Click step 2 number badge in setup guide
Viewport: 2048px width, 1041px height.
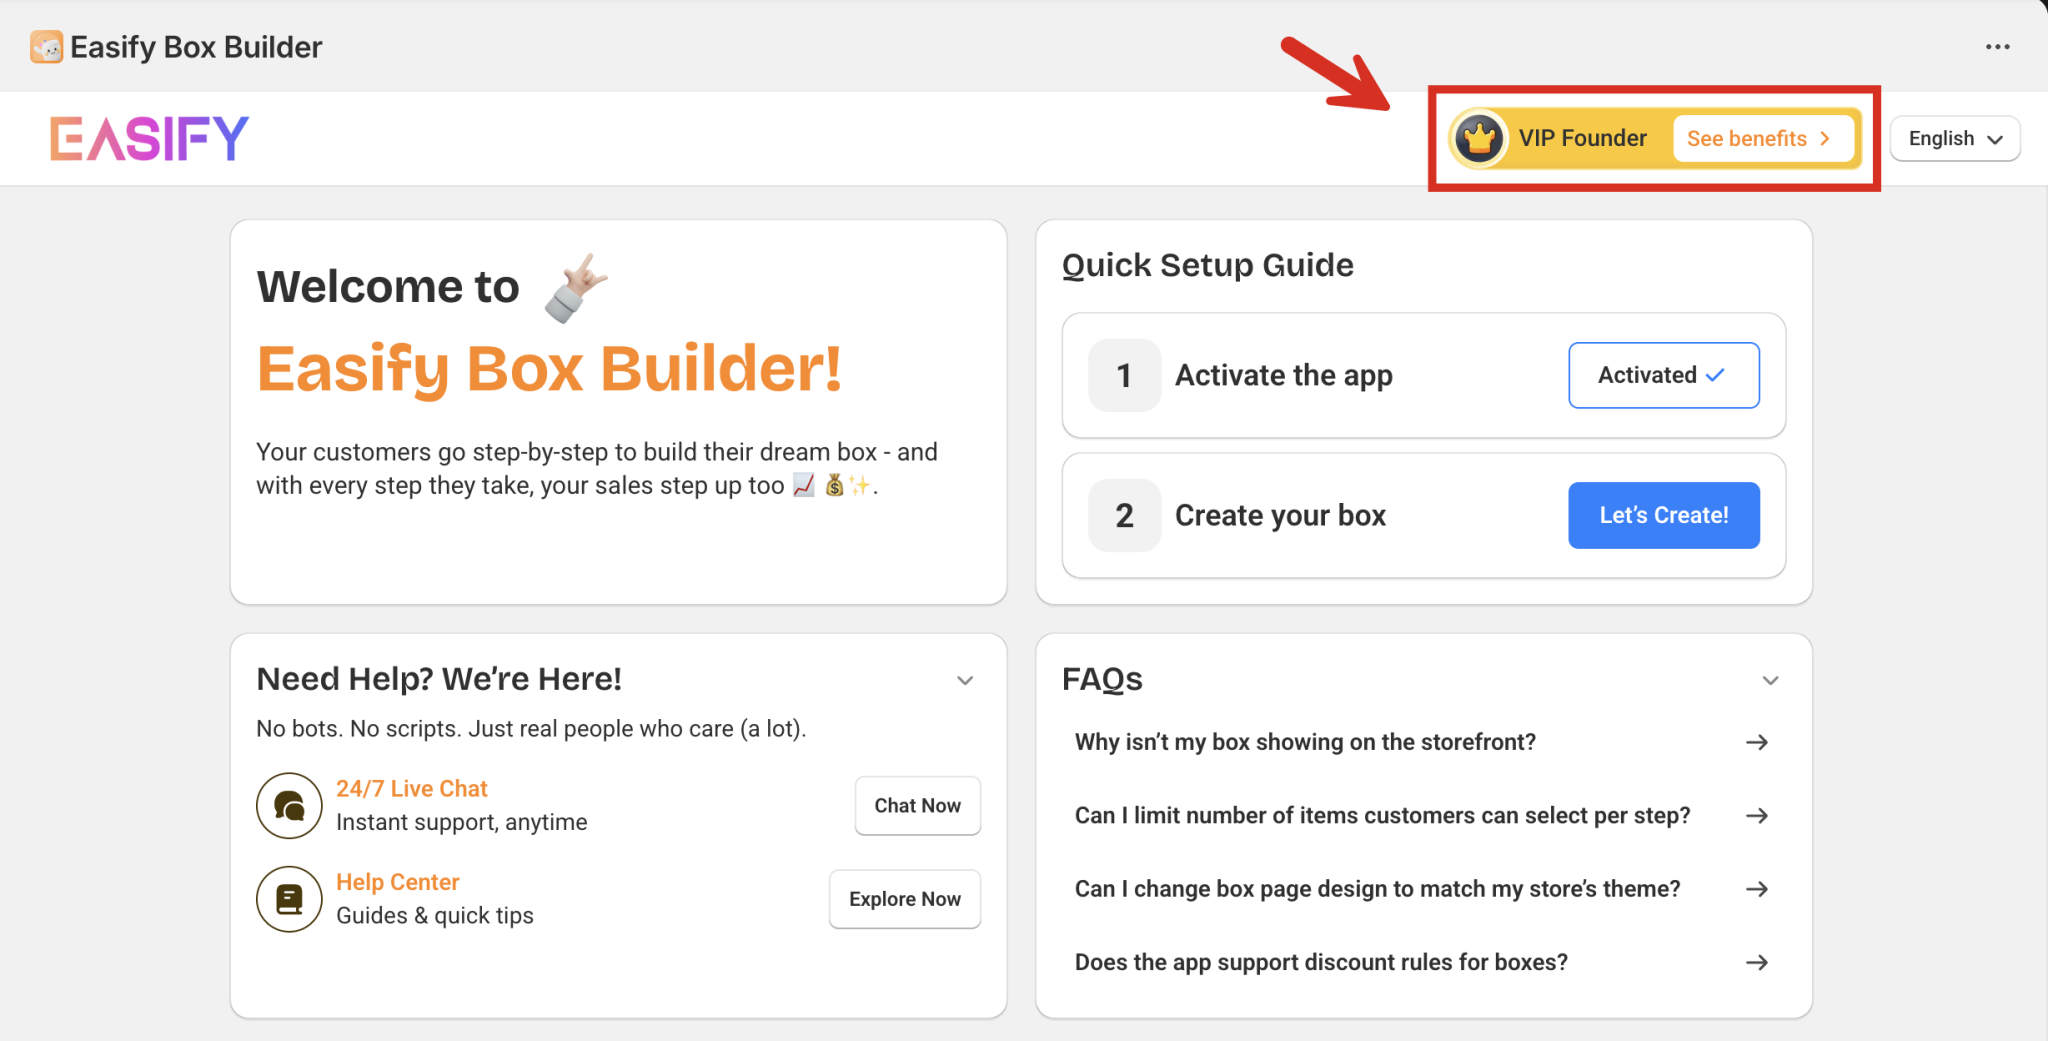tap(1124, 515)
